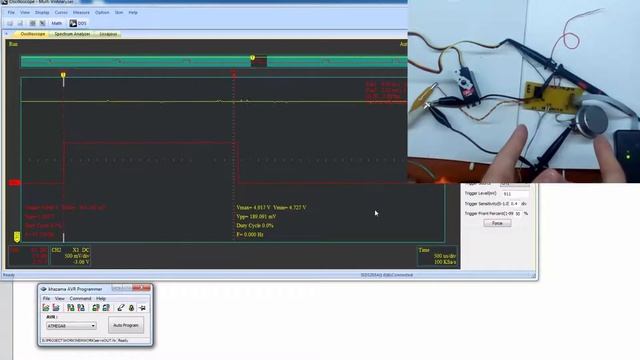This screenshot has width=640, height=360.
Task: Click the yellow CH2 level marker at bottom-left
Action: tap(17, 236)
